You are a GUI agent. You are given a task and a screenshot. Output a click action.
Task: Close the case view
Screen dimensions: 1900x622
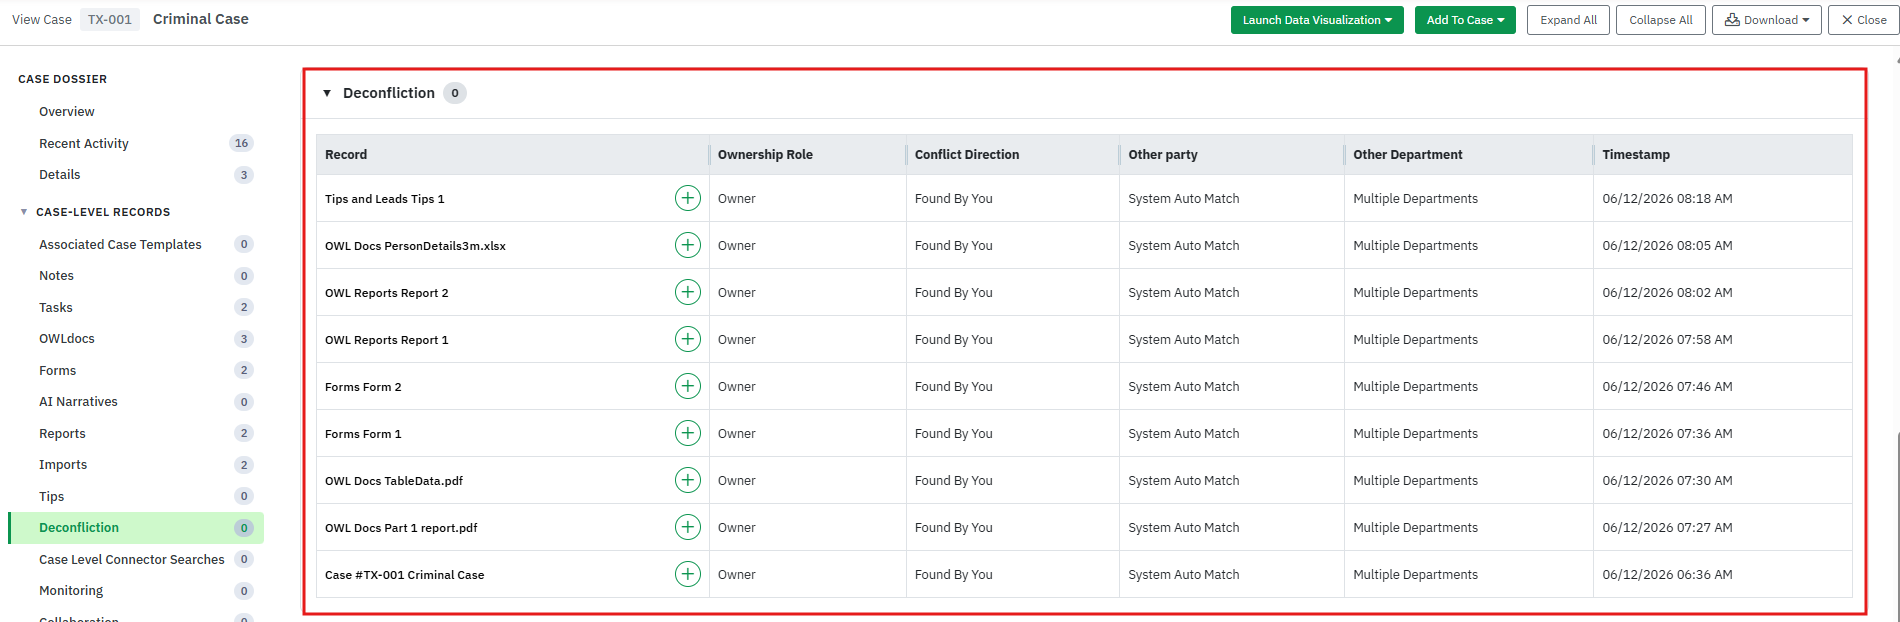click(x=1864, y=20)
